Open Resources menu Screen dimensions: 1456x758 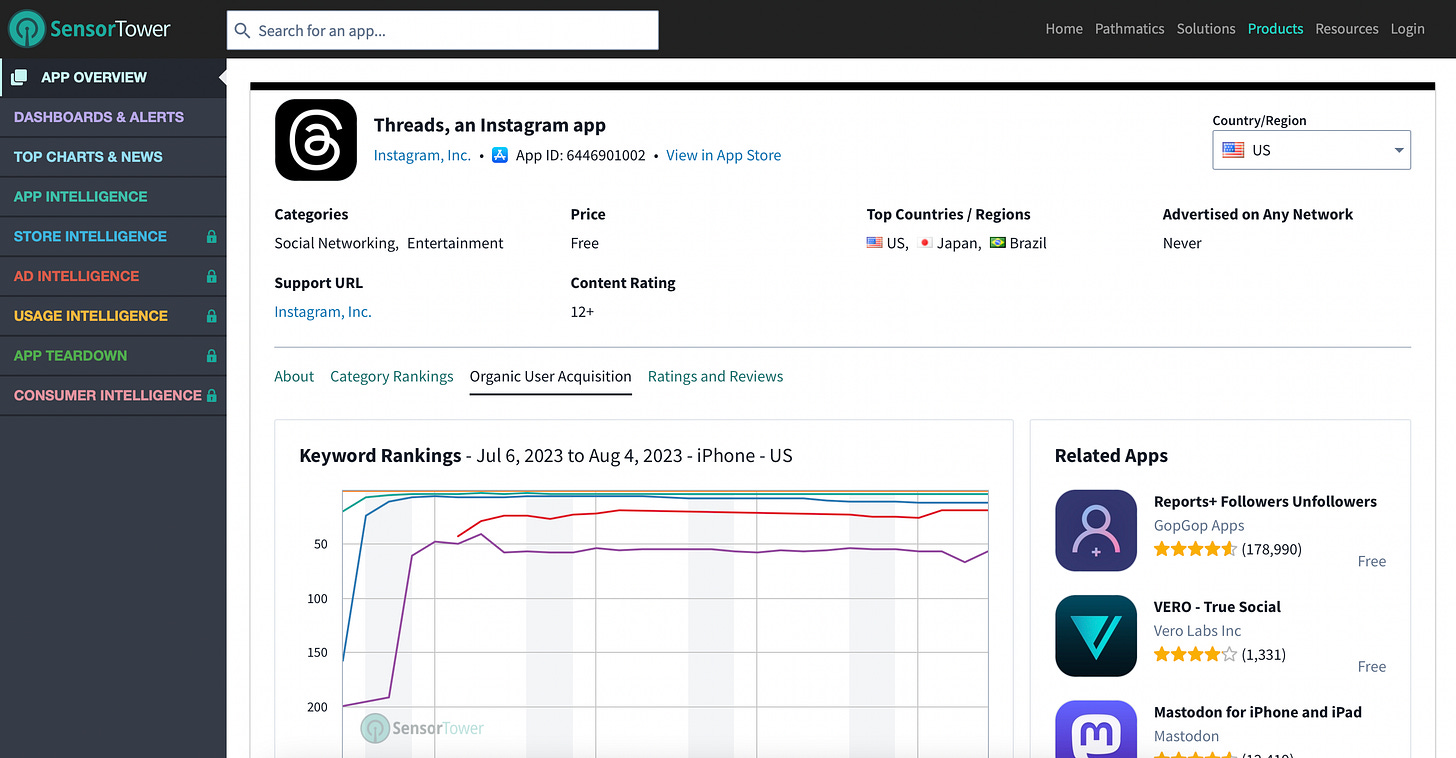coord(1347,29)
